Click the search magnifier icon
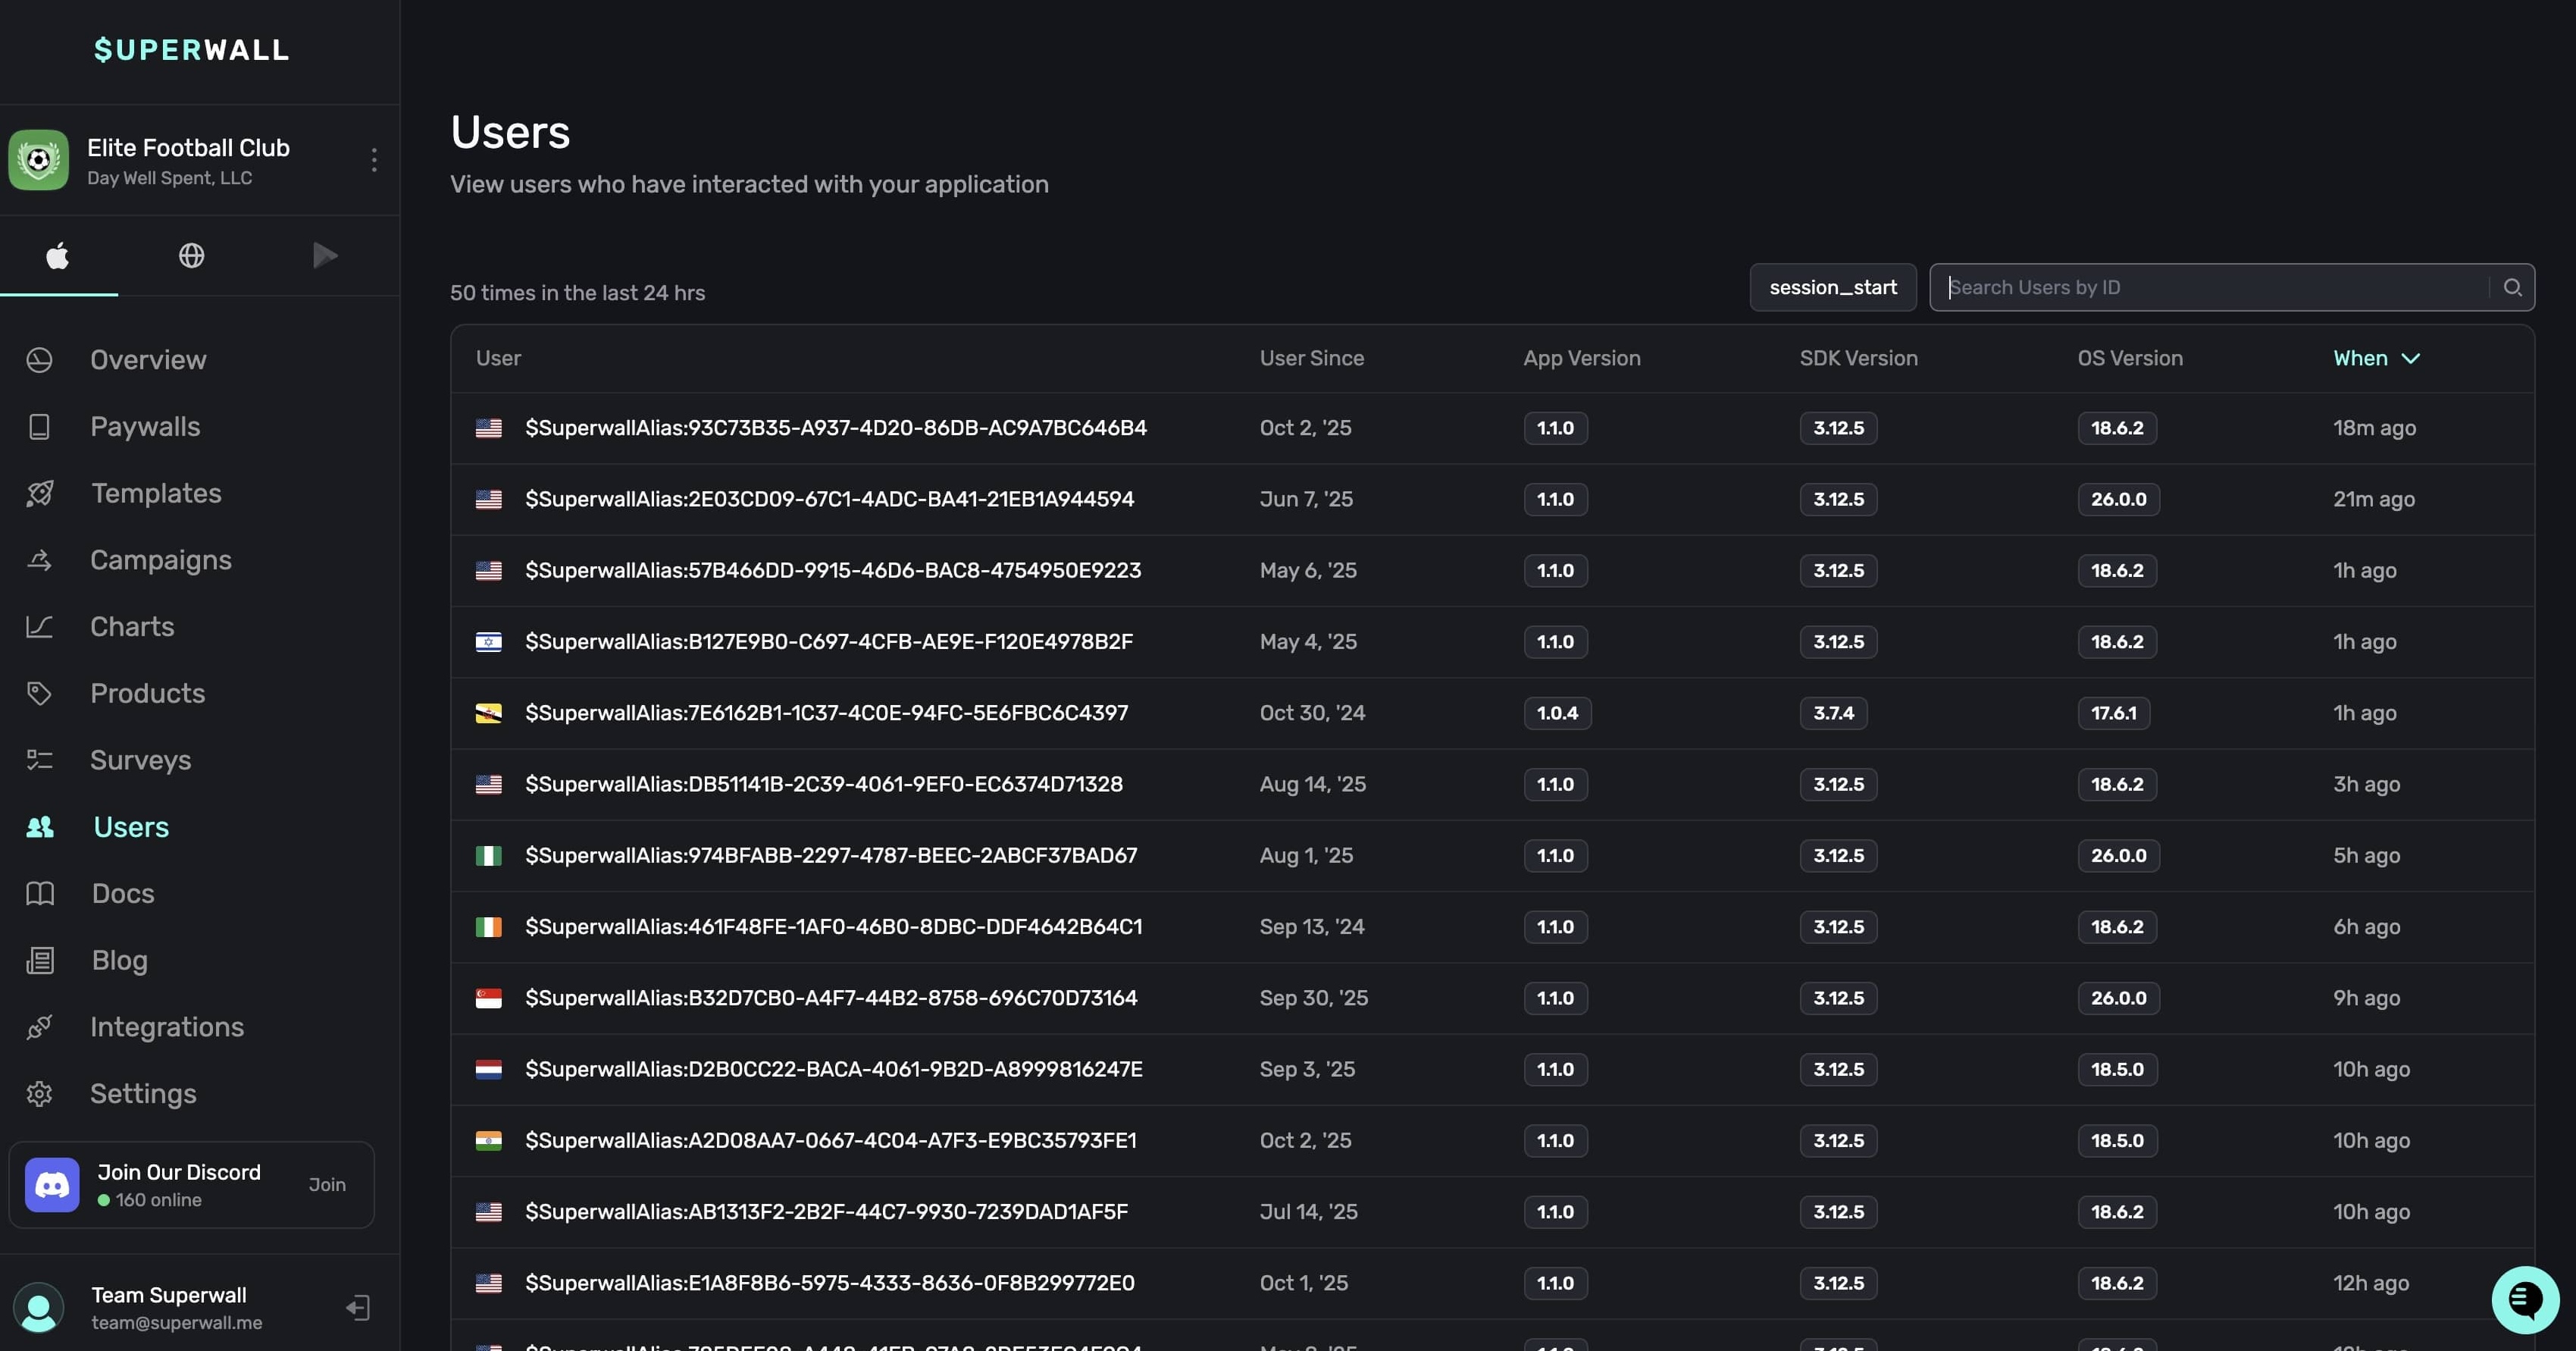The image size is (2576, 1351). (x=2512, y=288)
